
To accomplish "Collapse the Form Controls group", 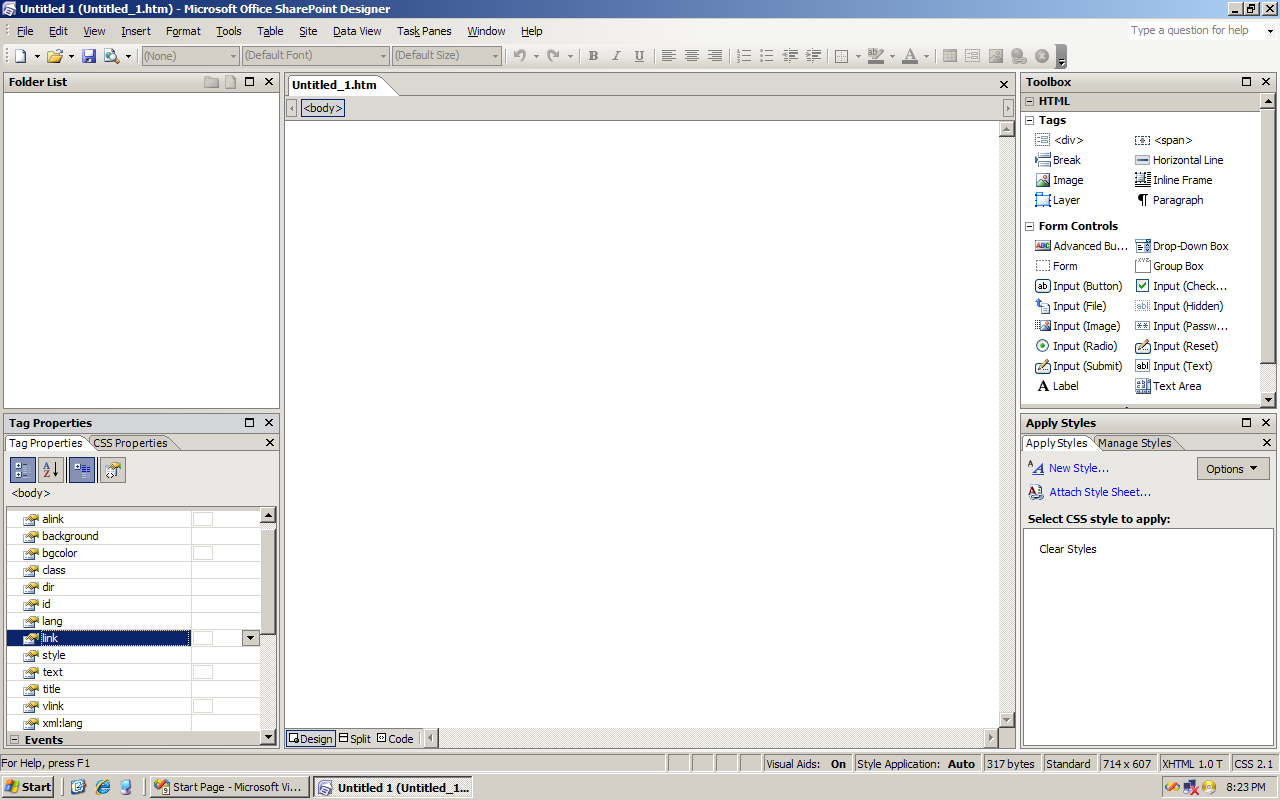I will pos(1030,226).
